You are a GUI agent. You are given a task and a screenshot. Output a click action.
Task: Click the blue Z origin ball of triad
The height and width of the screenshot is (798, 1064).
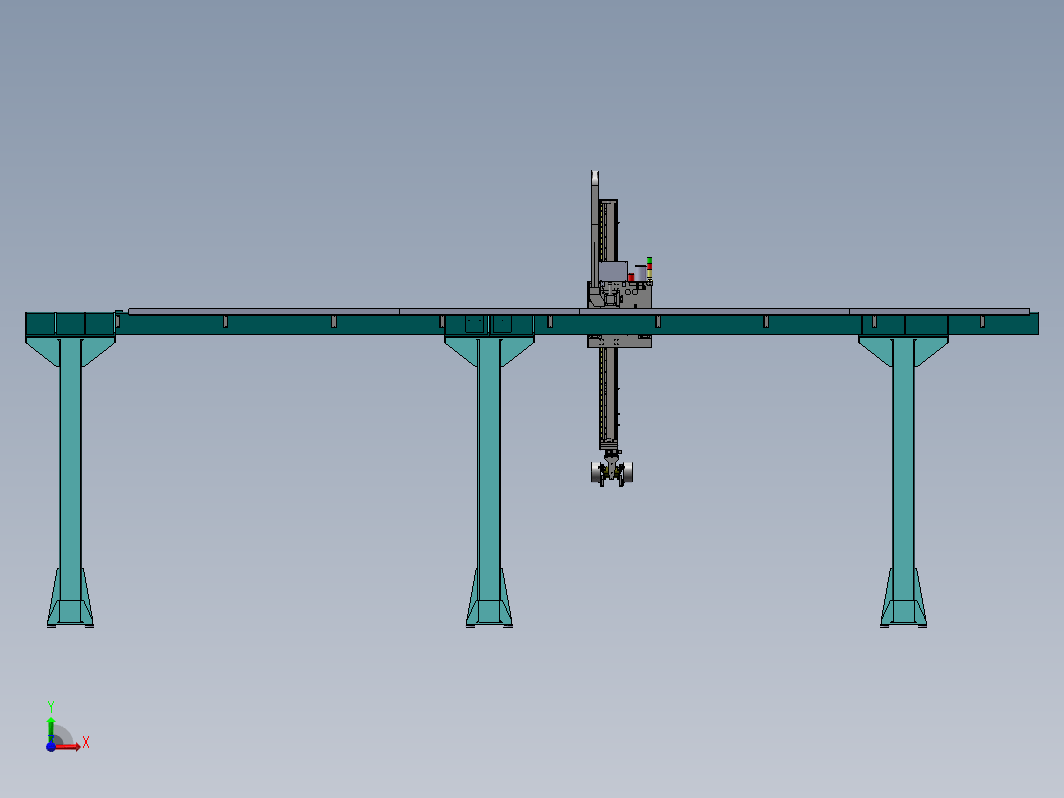[51, 746]
